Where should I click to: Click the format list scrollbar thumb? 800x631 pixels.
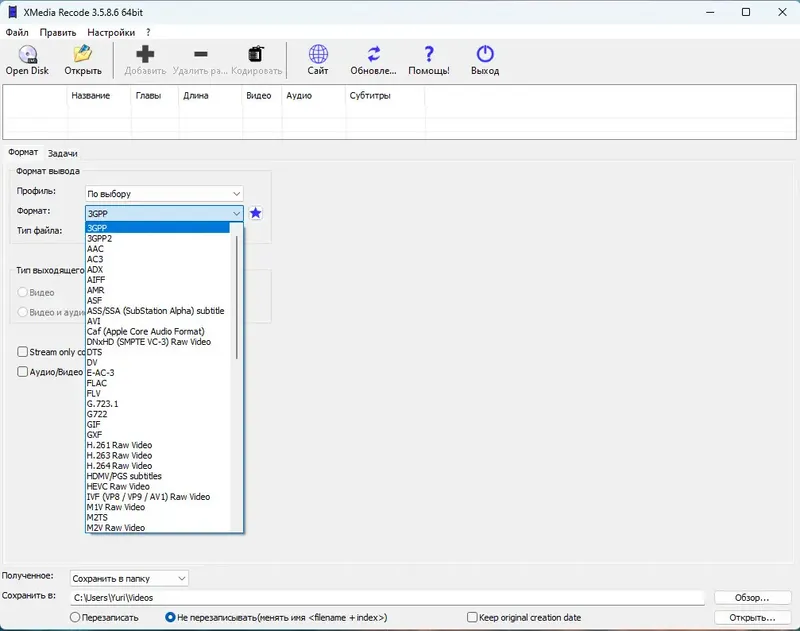point(237,297)
